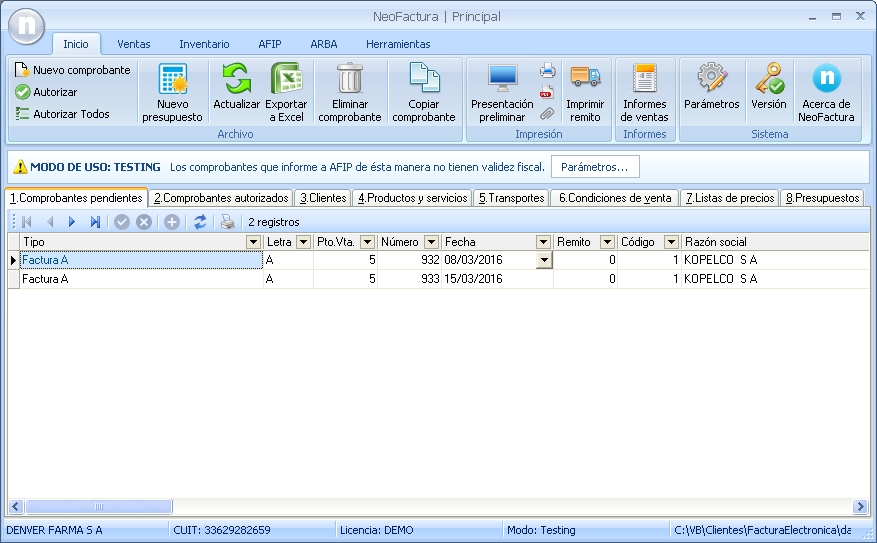Click the green Actualizar refresh icon
This screenshot has width=877, height=543.
236,78
